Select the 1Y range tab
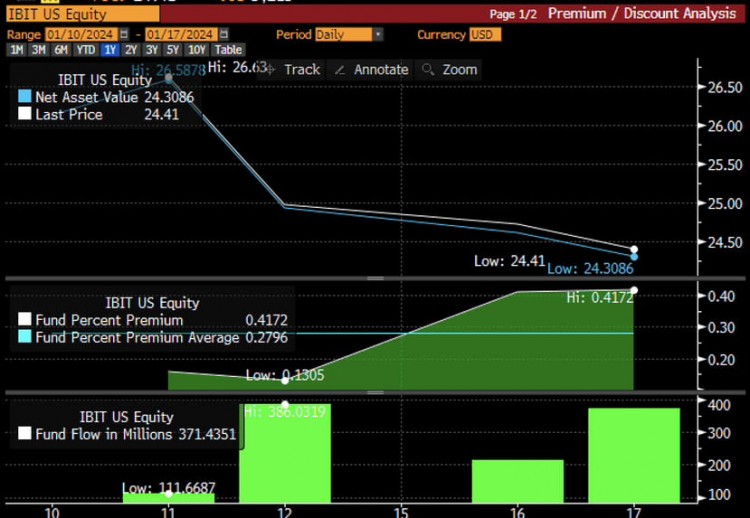The width and height of the screenshot is (750, 518). pyautogui.click(x=110, y=50)
